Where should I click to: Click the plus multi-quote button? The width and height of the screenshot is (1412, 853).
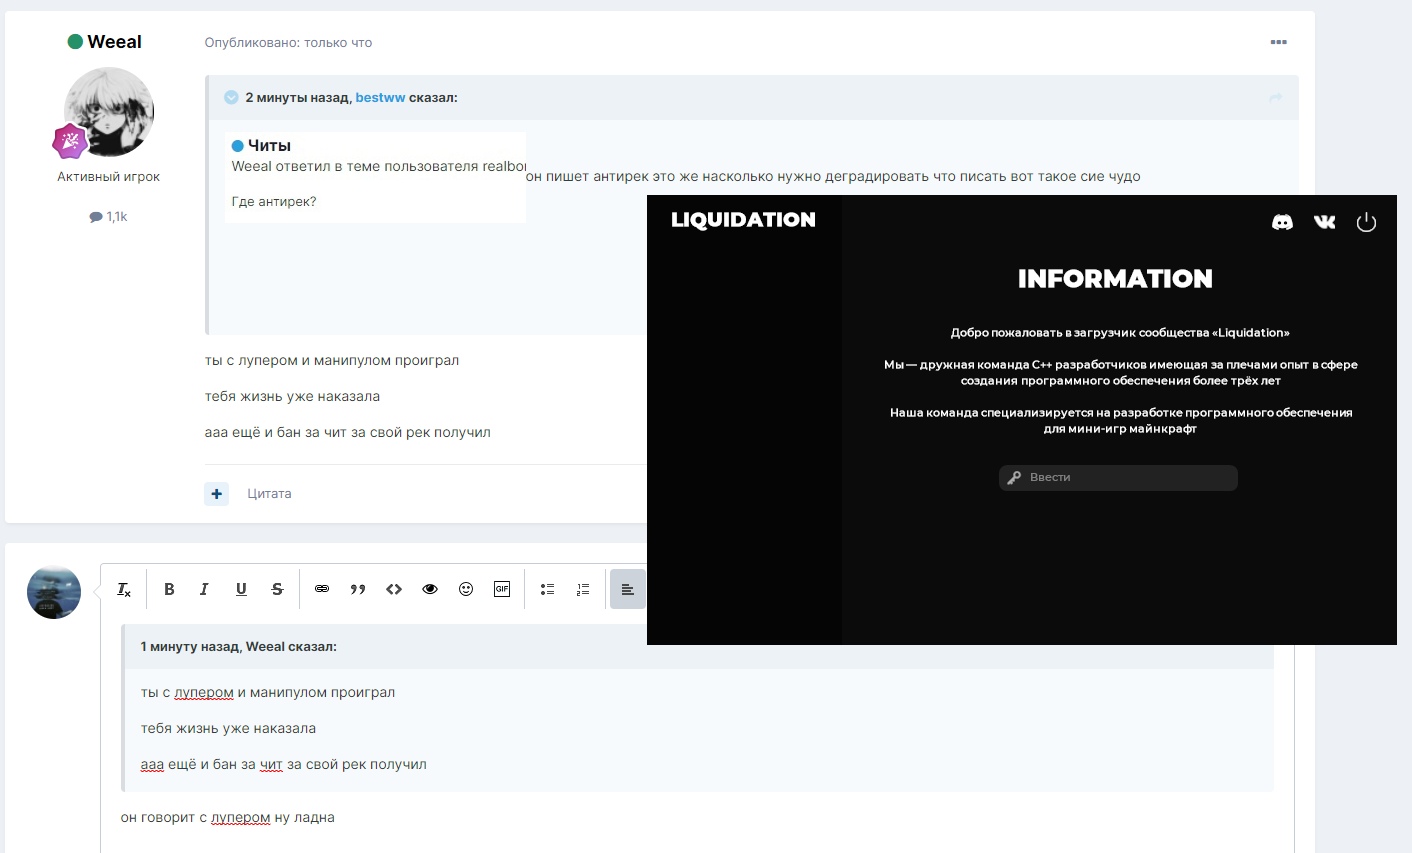217,494
